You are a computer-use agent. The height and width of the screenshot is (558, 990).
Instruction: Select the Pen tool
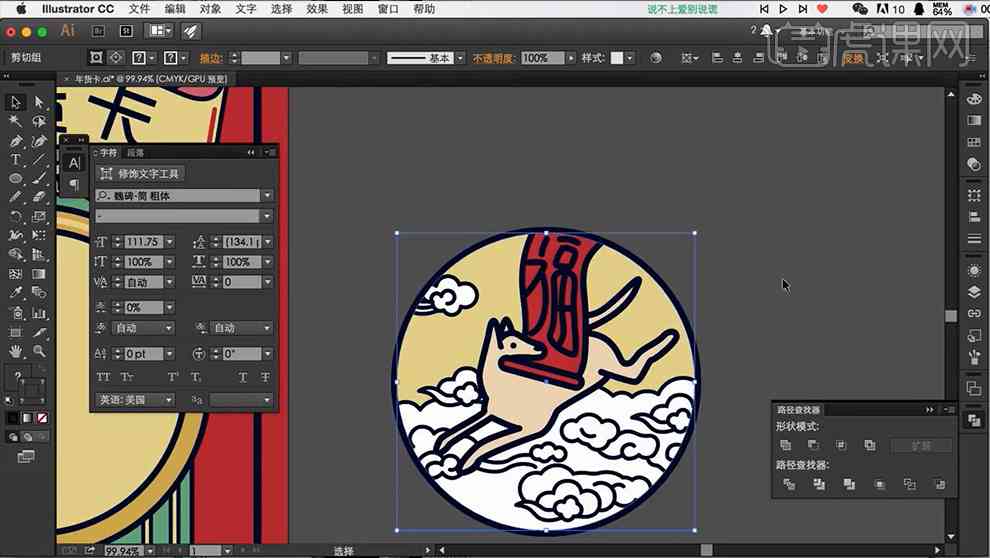click(15, 140)
